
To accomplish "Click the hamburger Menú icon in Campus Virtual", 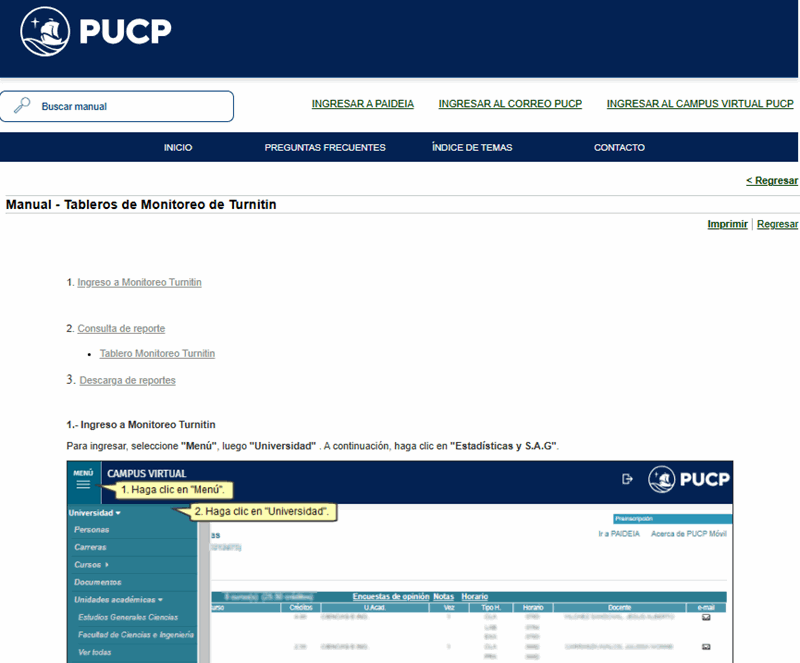I will click(x=83, y=484).
